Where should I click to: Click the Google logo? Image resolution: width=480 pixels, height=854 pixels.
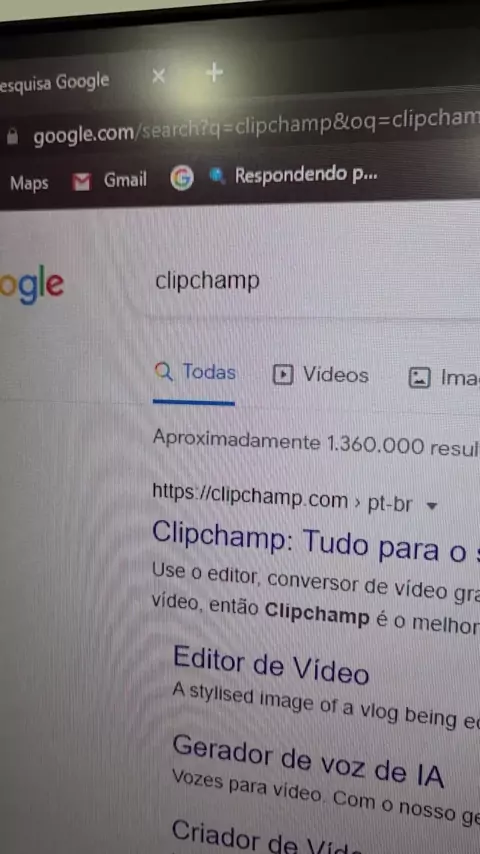pyautogui.click(x=32, y=286)
